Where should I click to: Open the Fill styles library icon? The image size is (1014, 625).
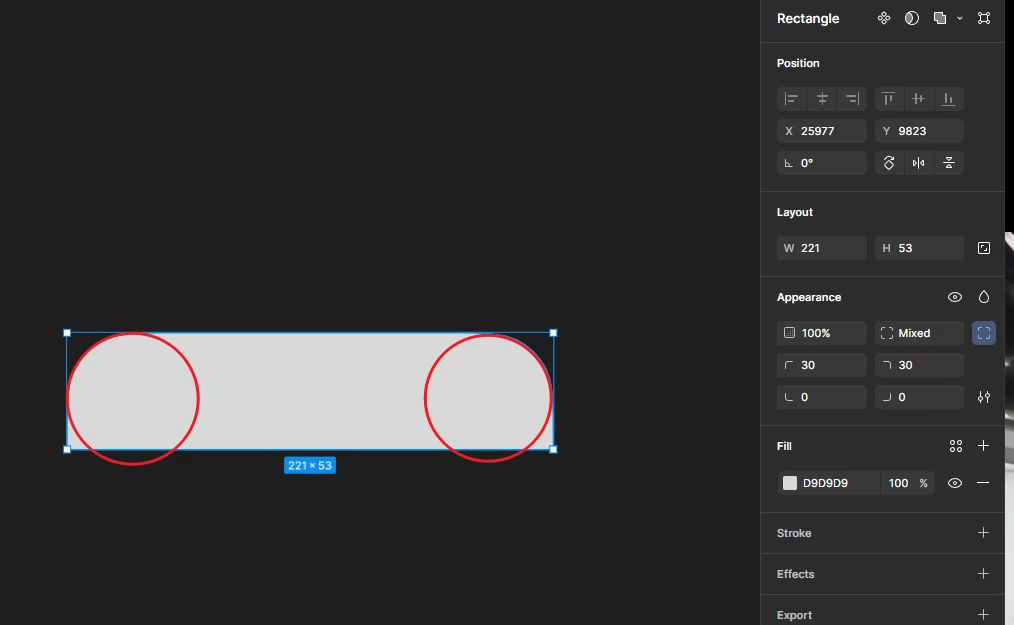point(956,446)
